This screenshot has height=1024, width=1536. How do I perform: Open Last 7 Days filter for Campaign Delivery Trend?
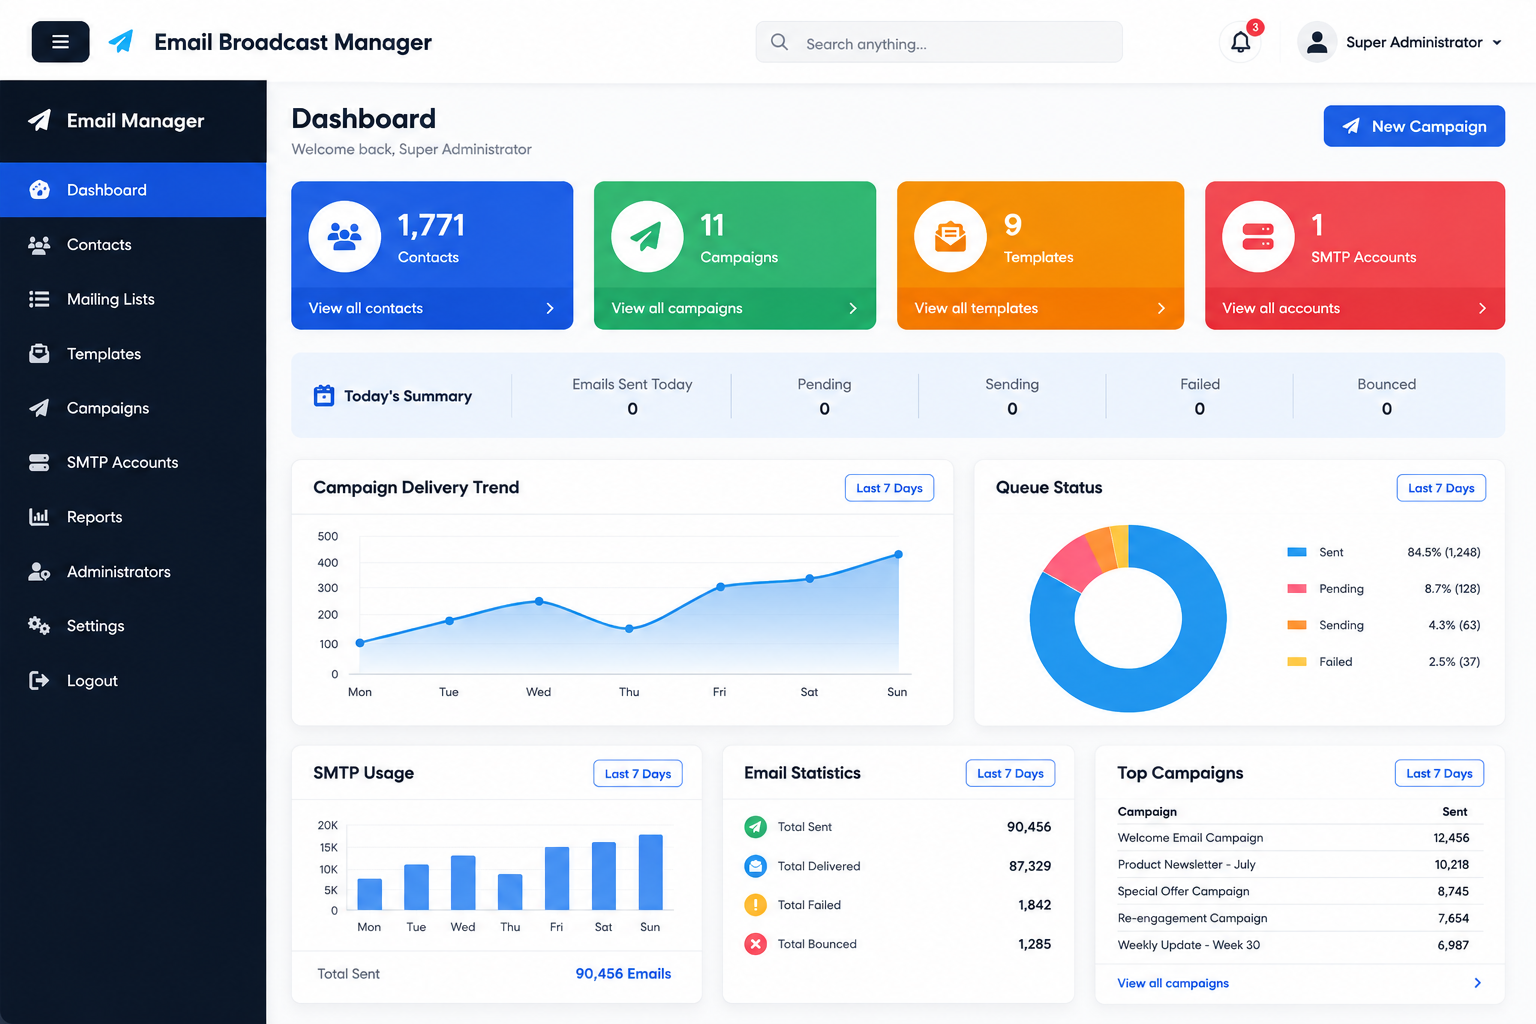point(889,488)
